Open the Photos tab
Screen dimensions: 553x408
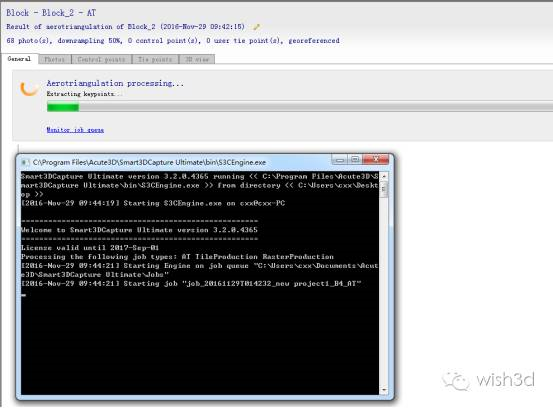click(55, 59)
